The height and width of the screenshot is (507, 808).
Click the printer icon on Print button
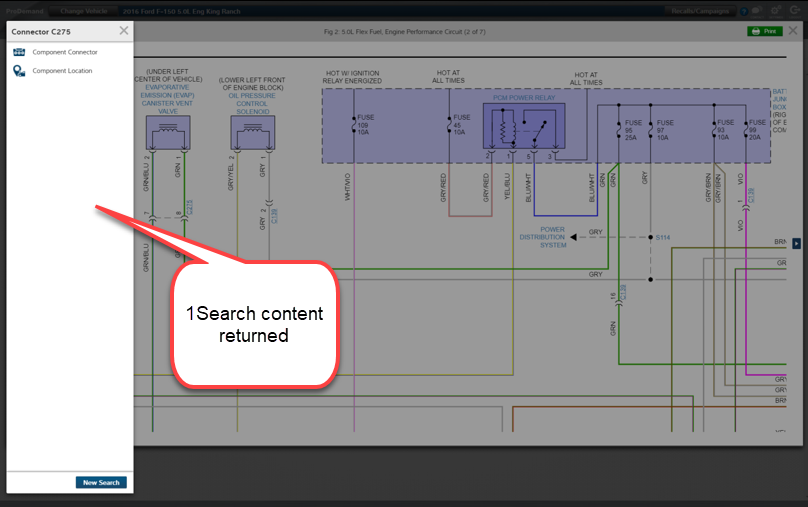755,31
